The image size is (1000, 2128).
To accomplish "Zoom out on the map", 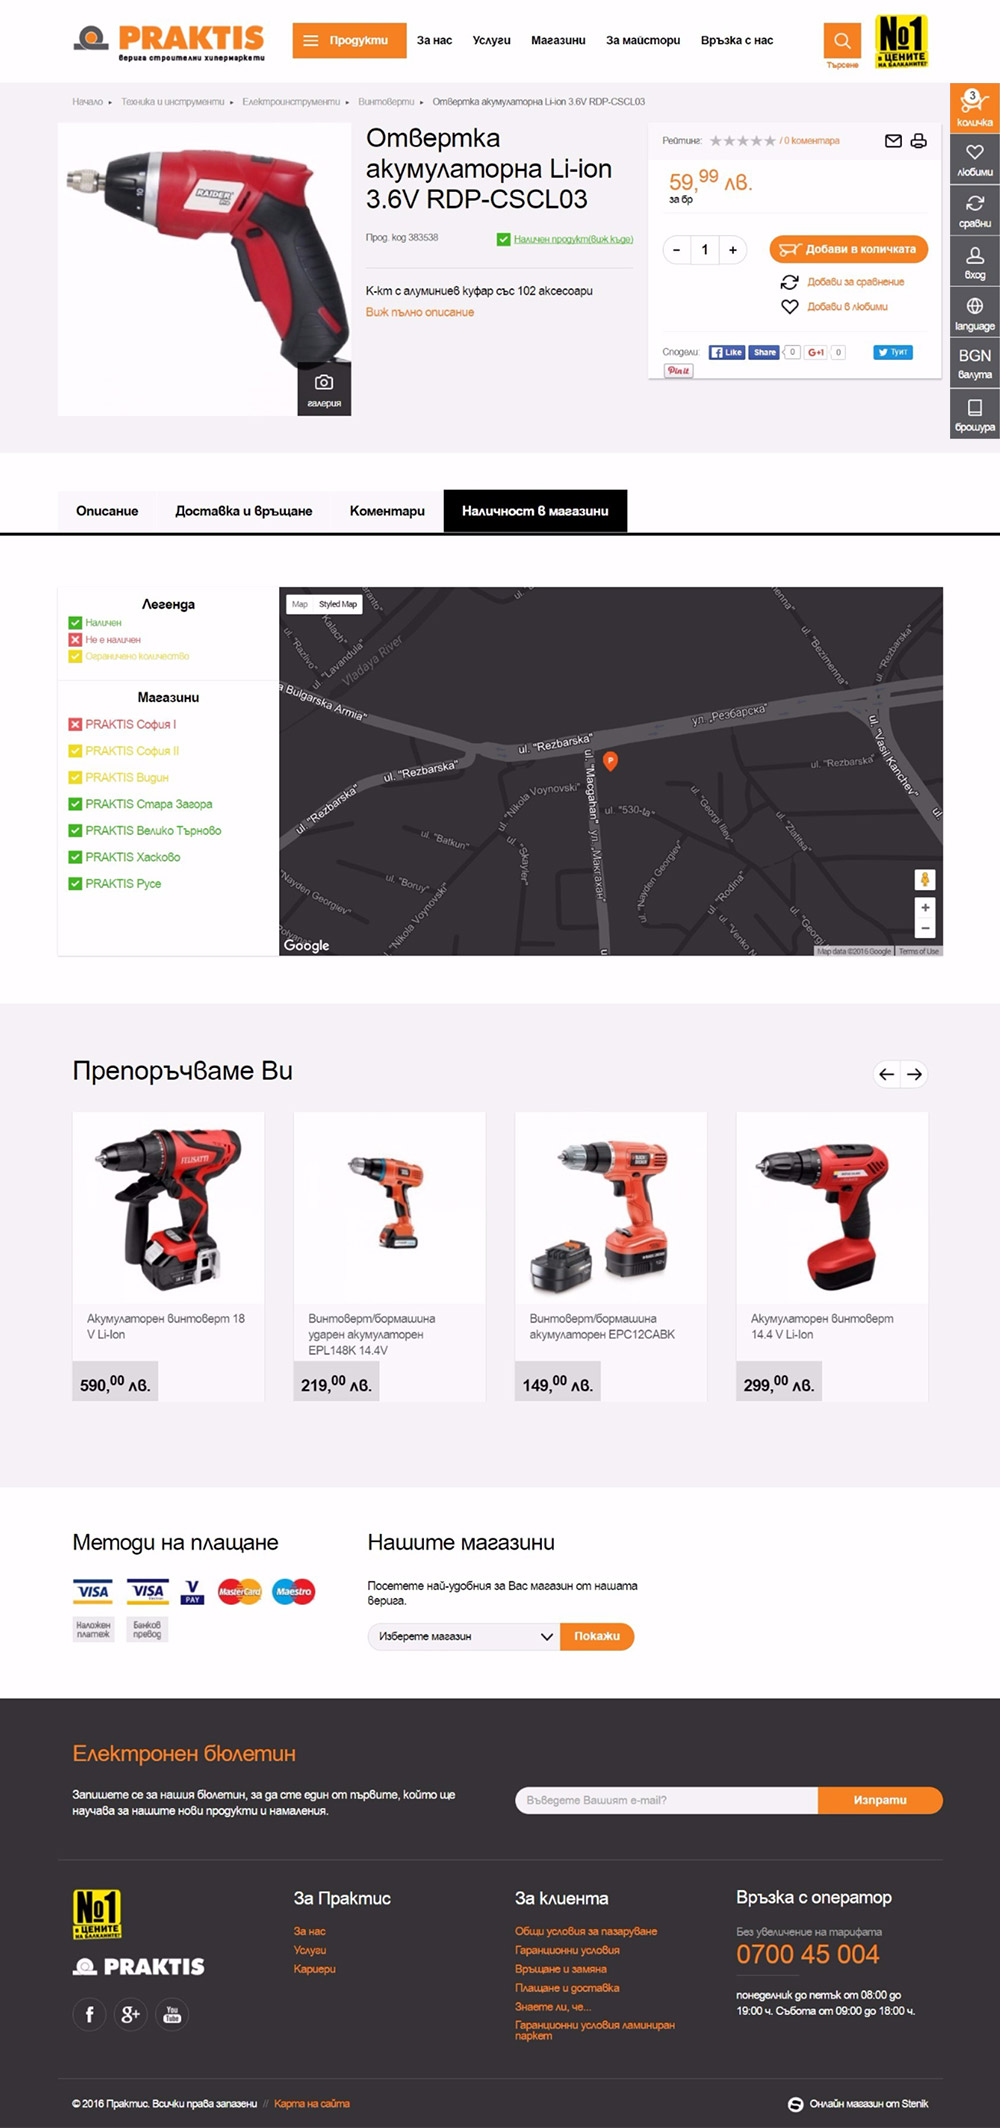I will tap(925, 928).
